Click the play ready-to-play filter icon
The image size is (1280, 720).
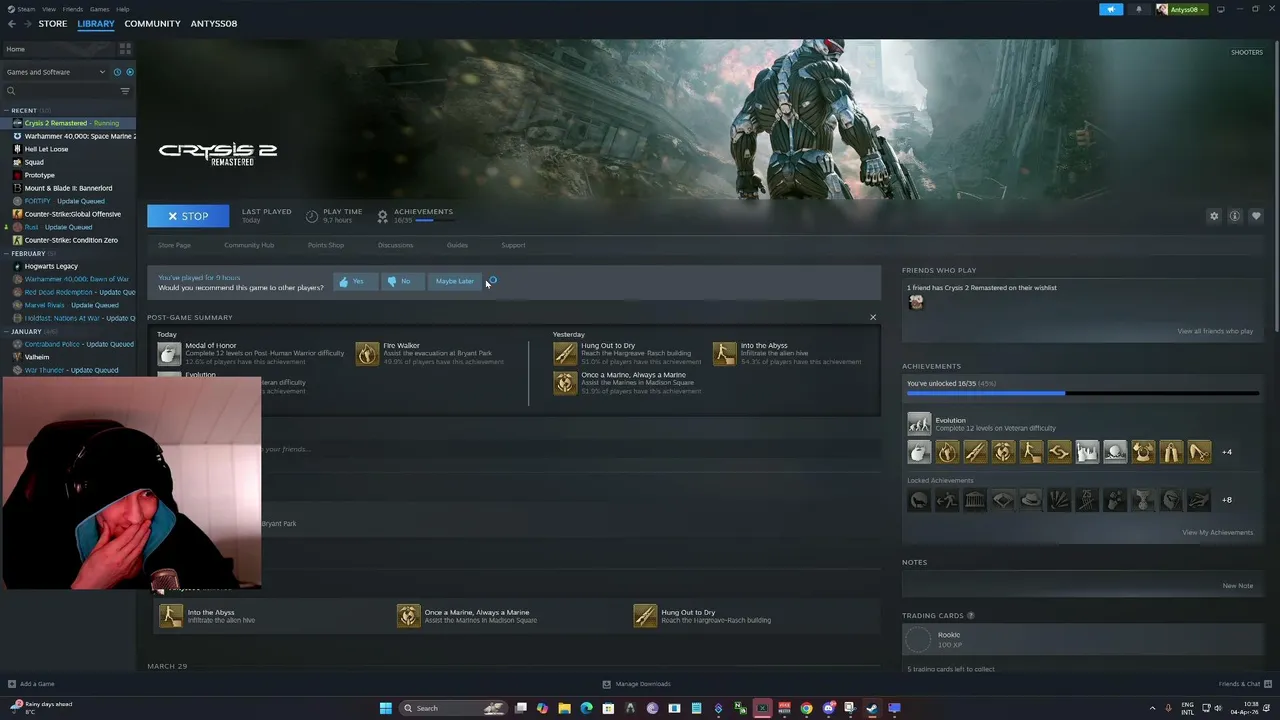129,72
